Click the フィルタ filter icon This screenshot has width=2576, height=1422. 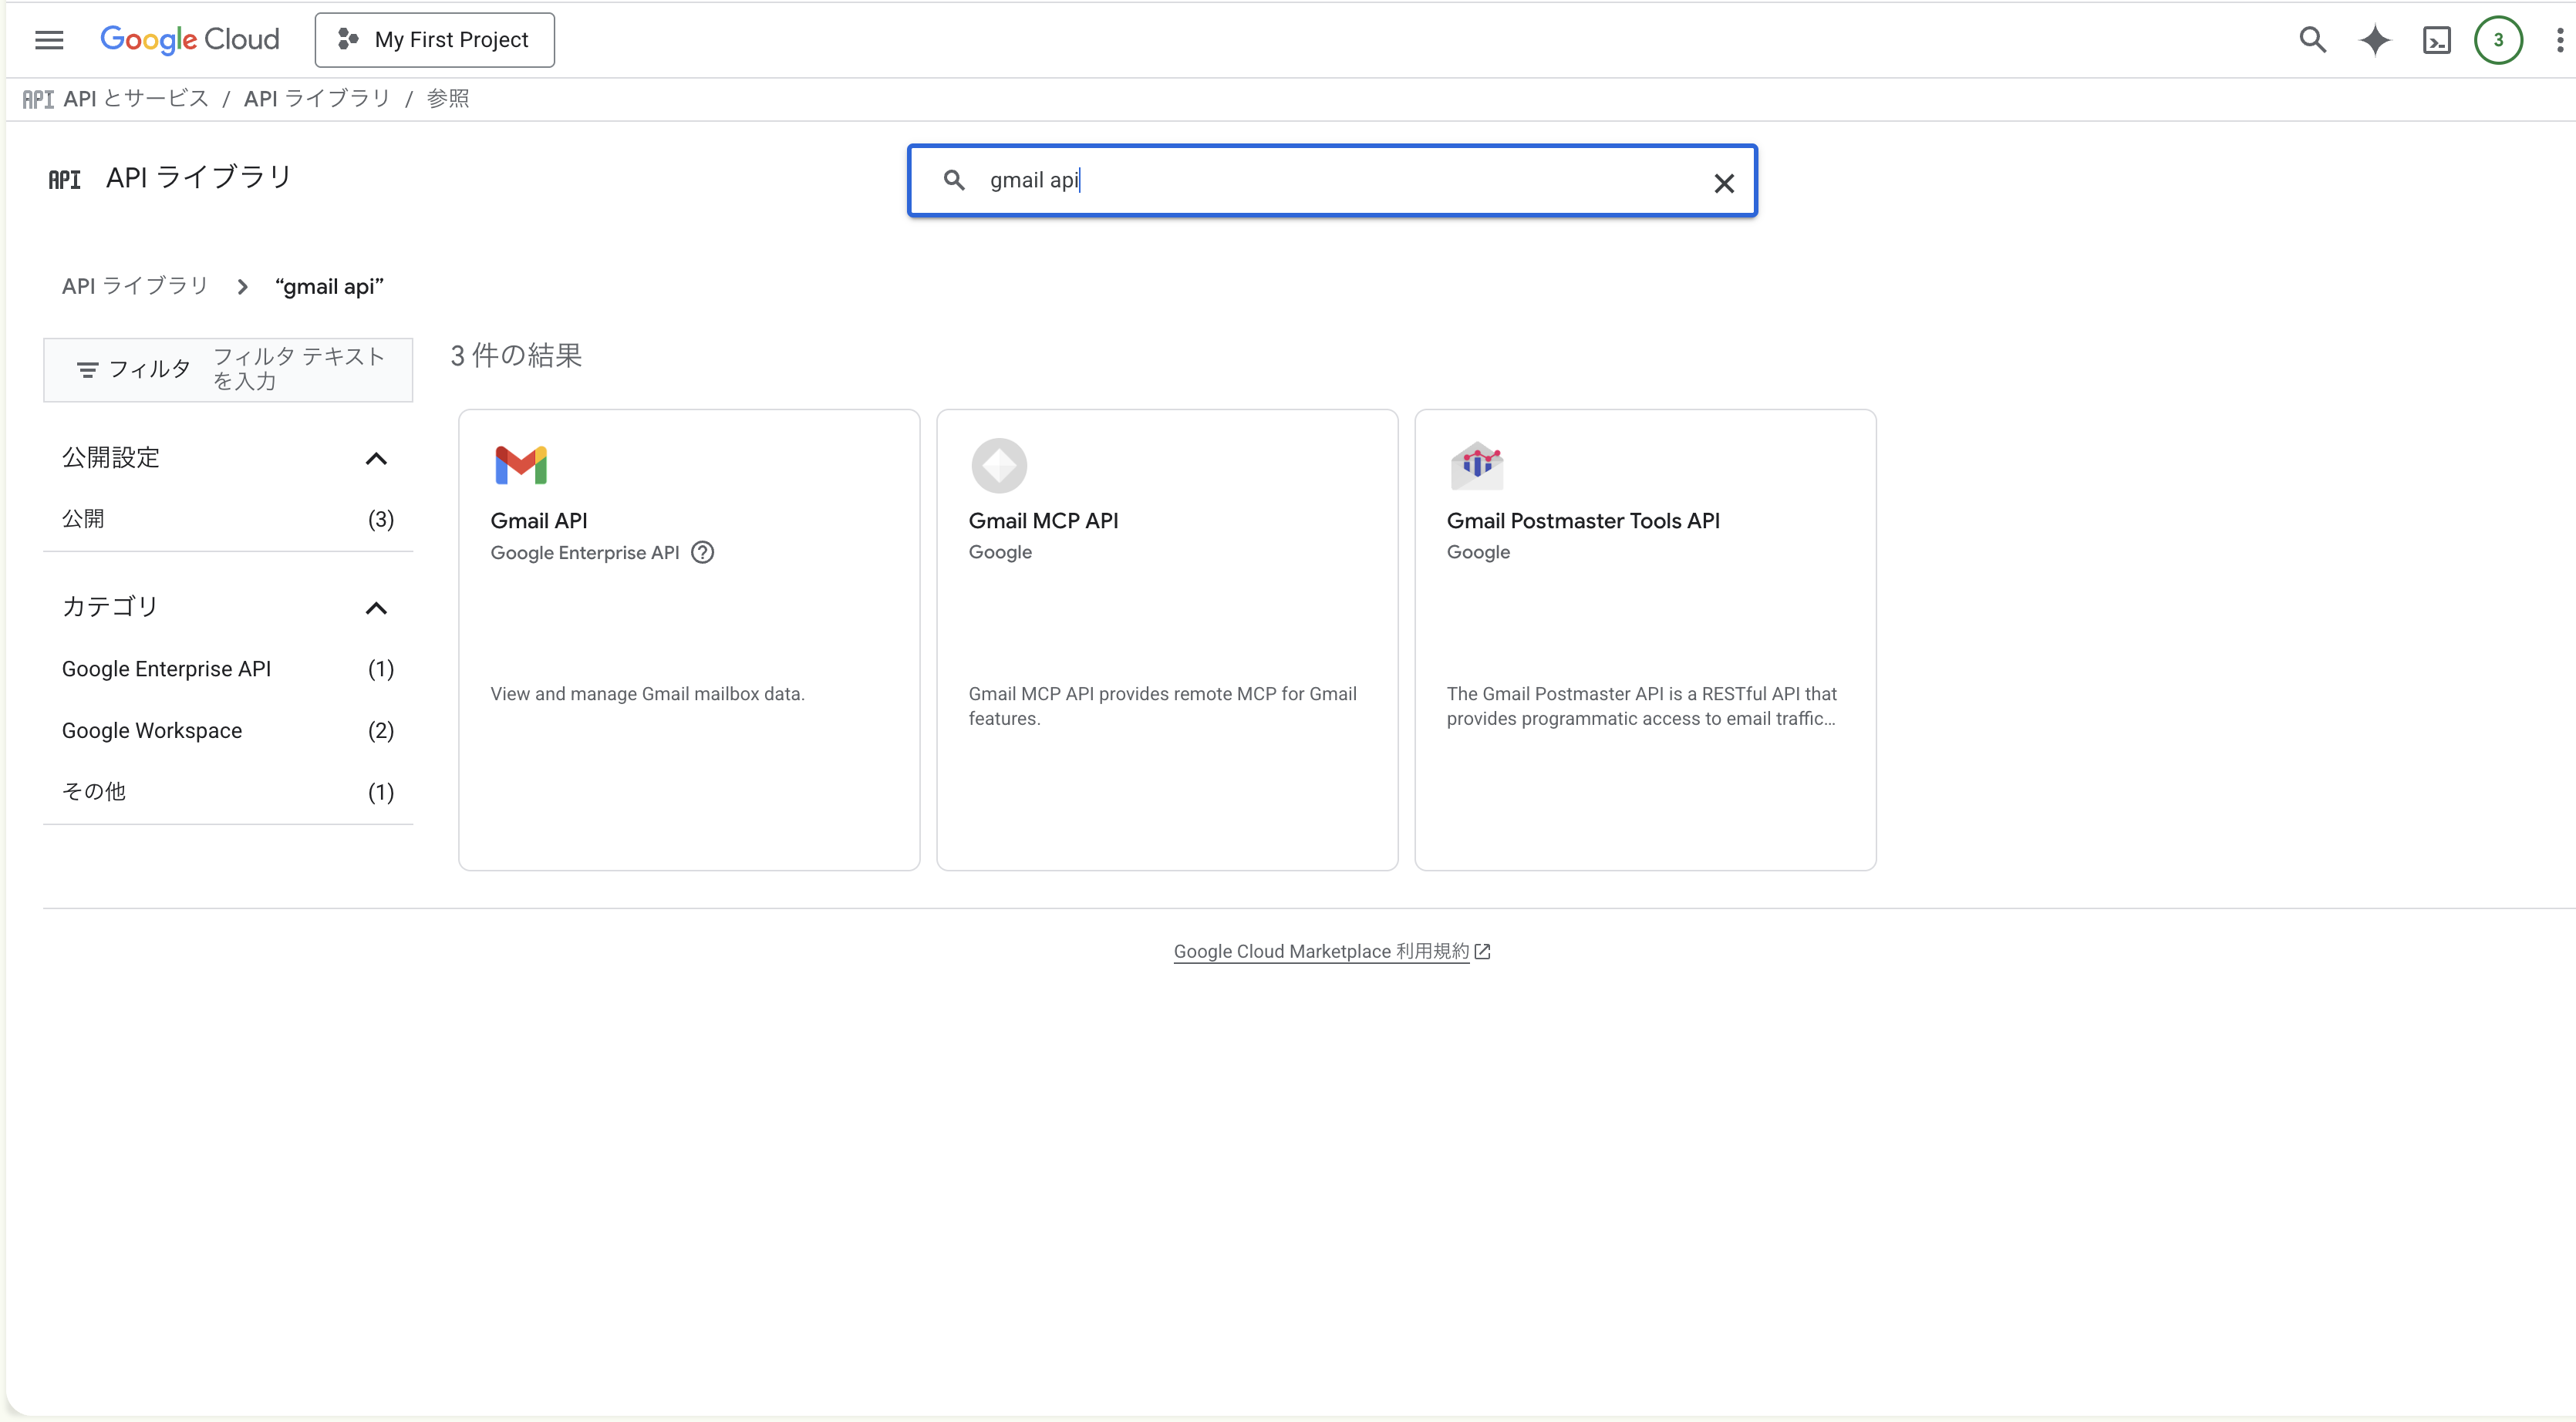click(88, 370)
